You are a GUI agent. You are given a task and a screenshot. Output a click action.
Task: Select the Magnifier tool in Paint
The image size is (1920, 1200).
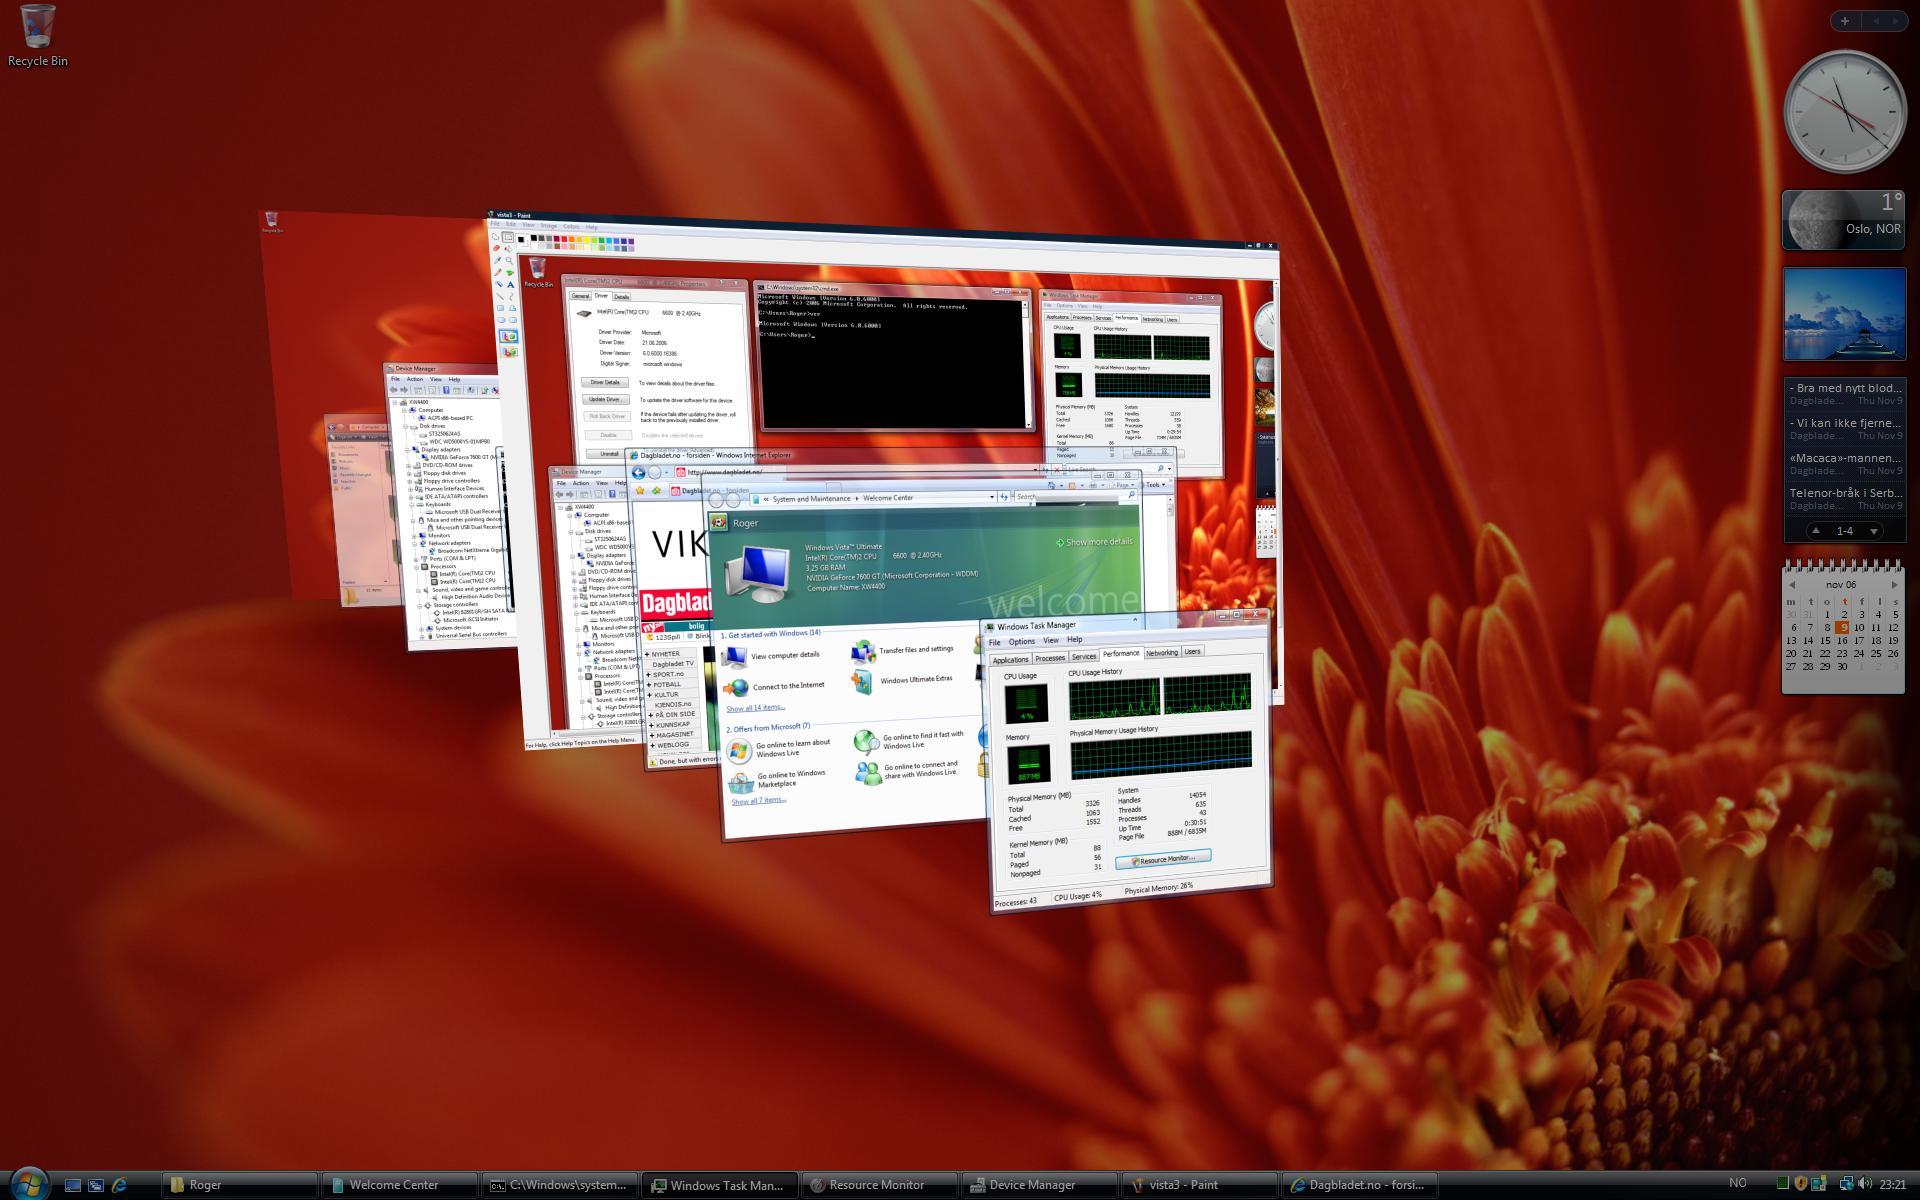point(509,260)
